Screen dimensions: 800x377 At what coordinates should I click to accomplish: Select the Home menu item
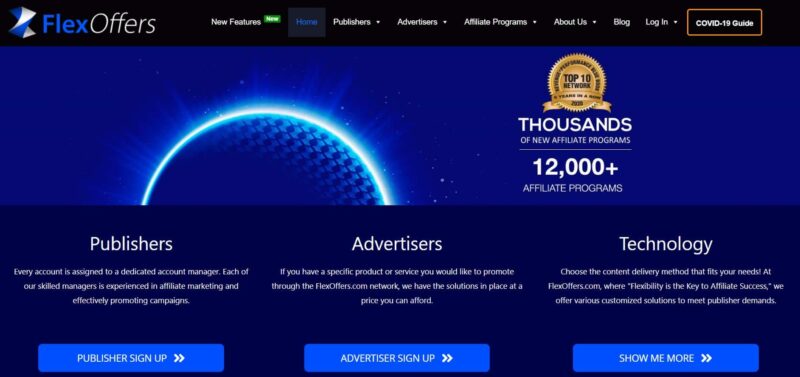click(307, 22)
